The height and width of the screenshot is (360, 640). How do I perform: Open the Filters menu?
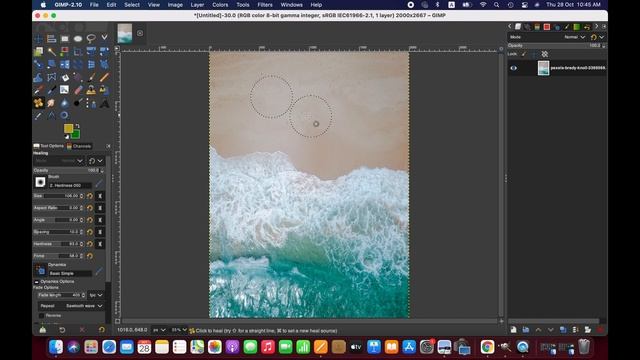click(x=264, y=5)
